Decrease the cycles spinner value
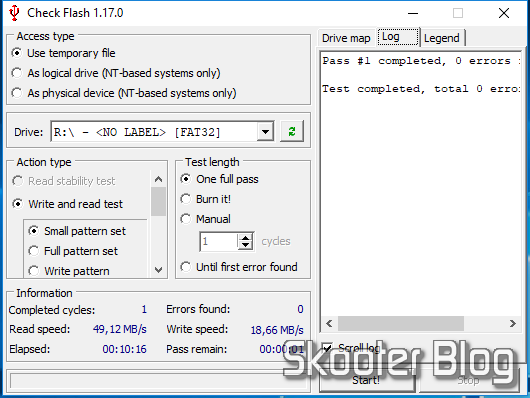The height and width of the screenshot is (398, 530). [245, 245]
